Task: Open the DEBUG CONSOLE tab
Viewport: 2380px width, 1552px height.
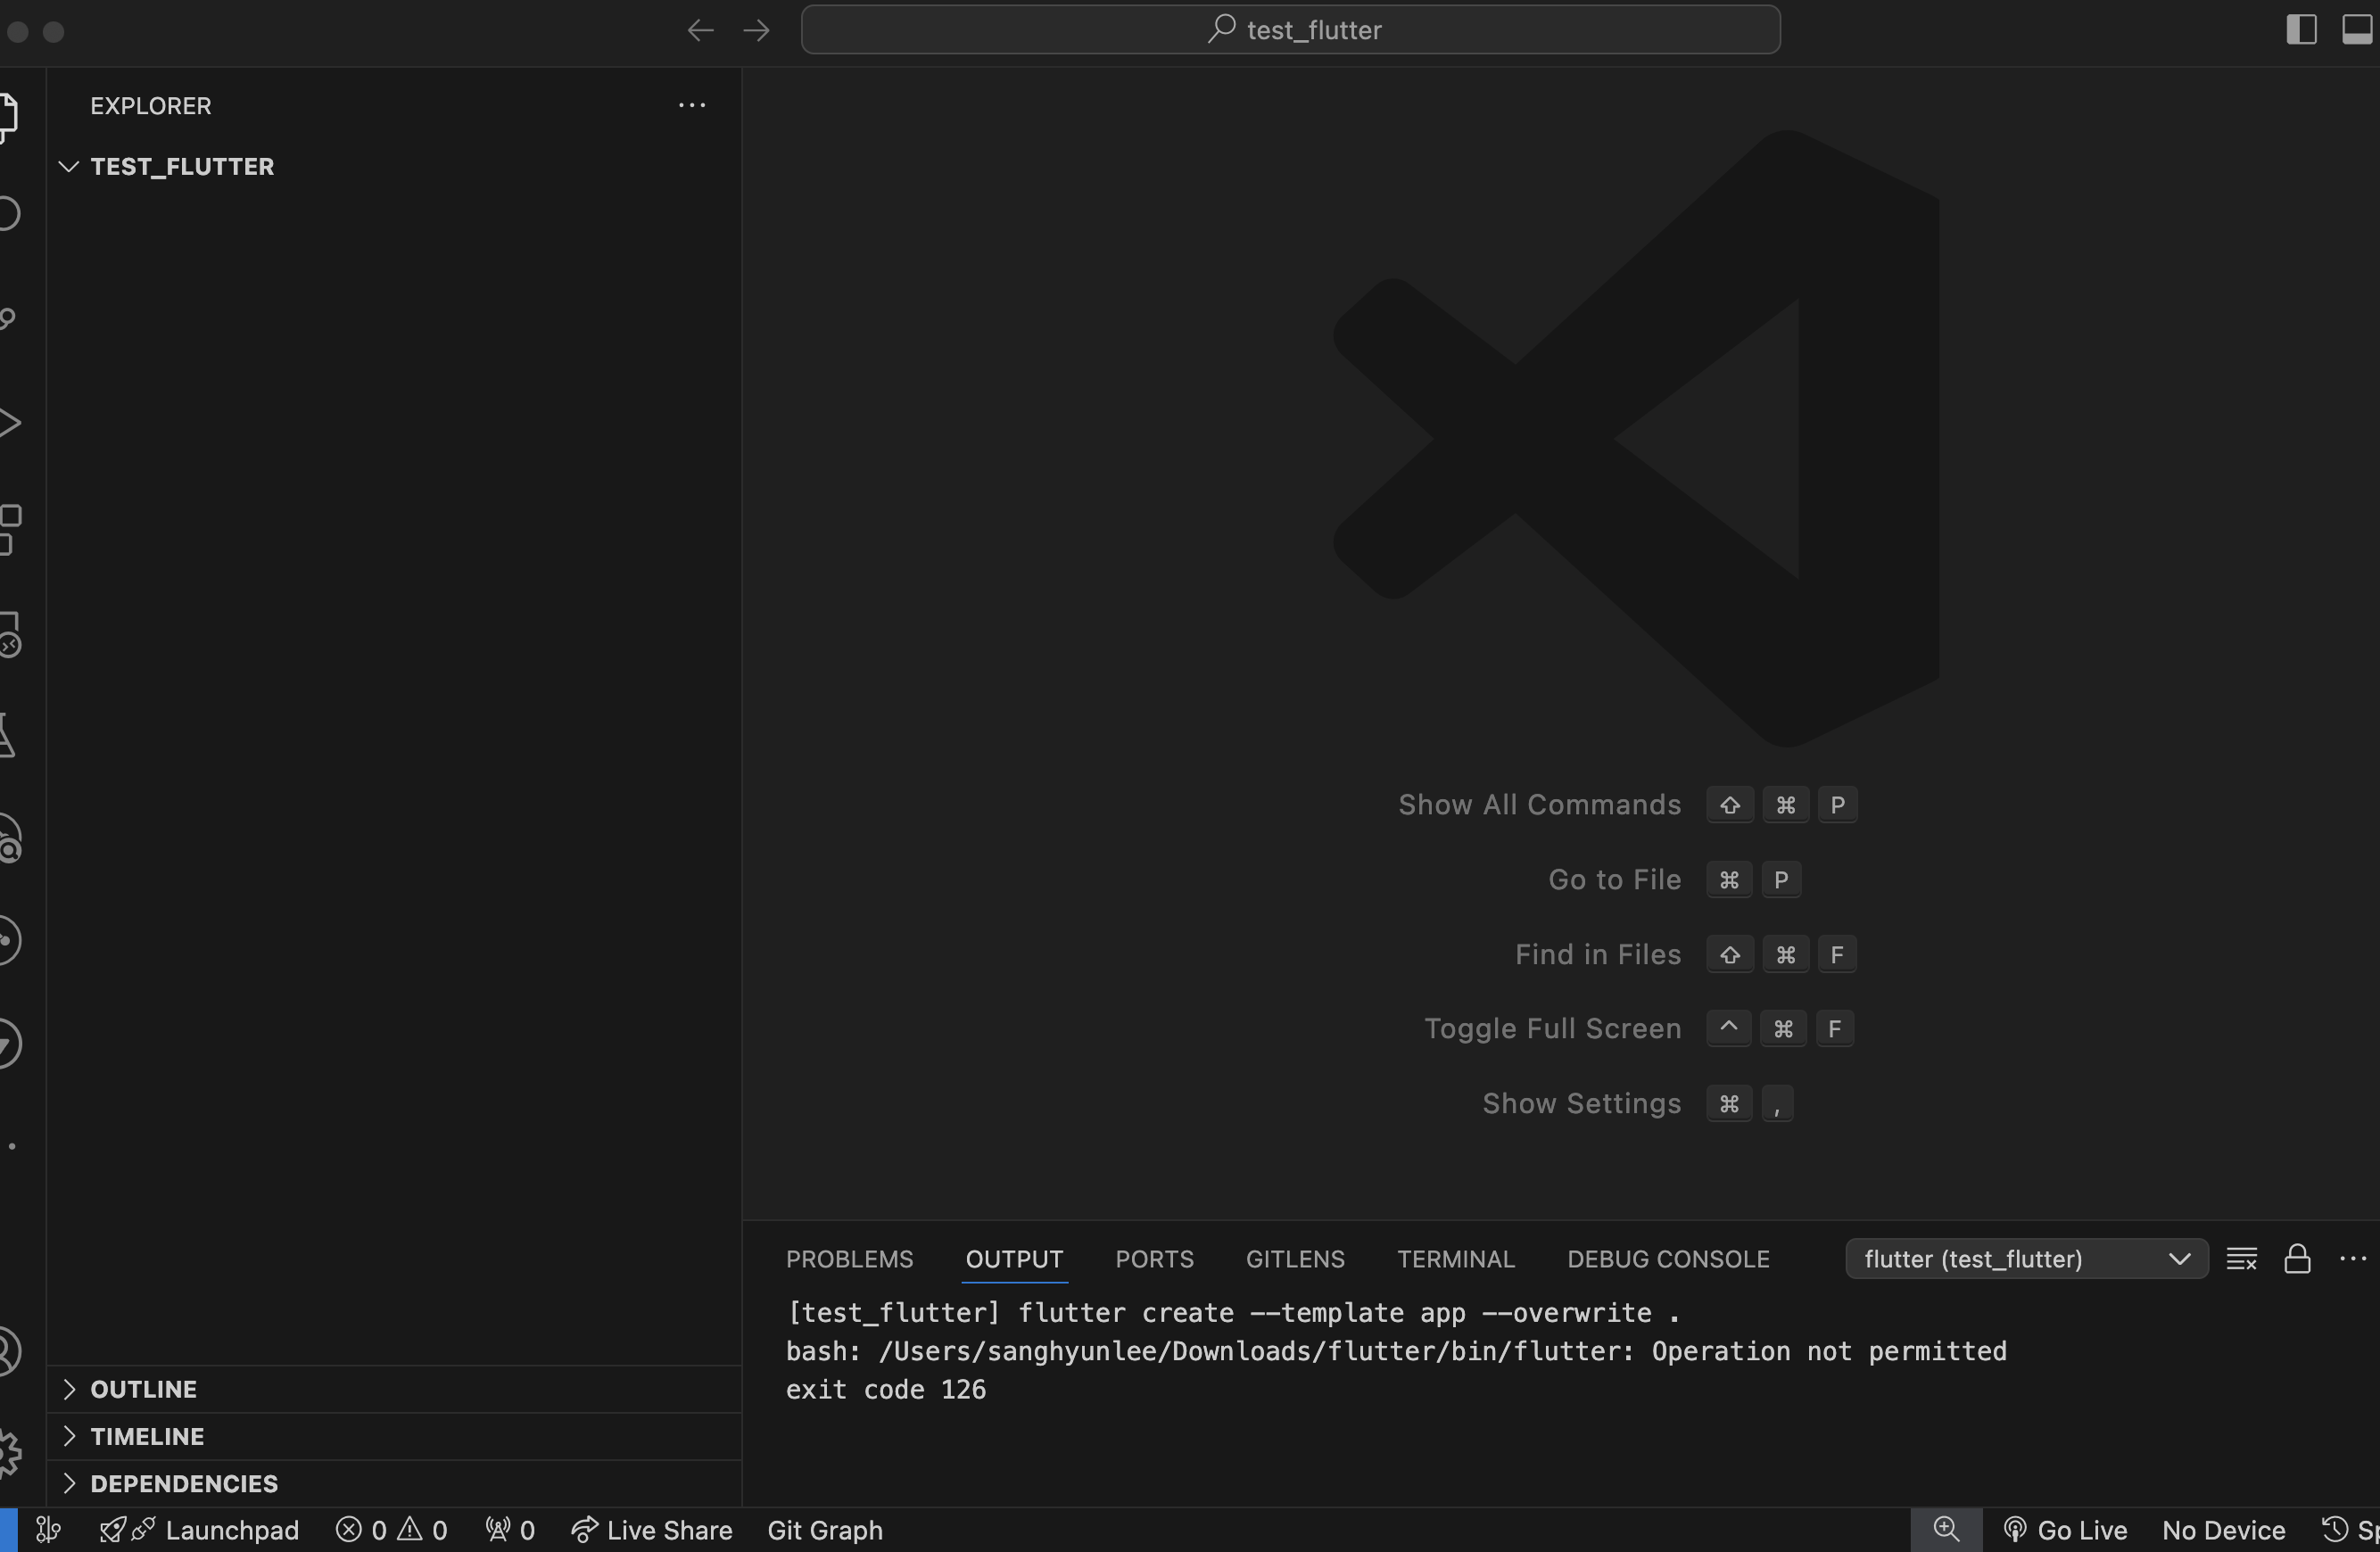Action: 1668,1259
